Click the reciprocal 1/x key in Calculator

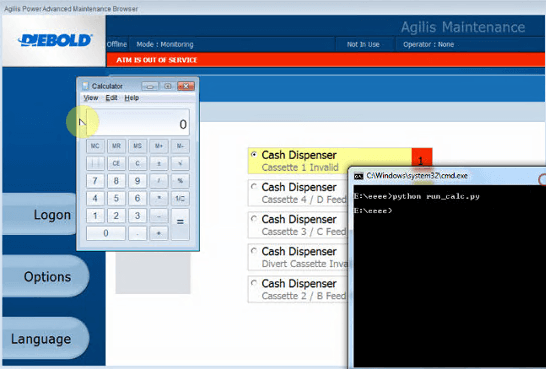coord(180,198)
